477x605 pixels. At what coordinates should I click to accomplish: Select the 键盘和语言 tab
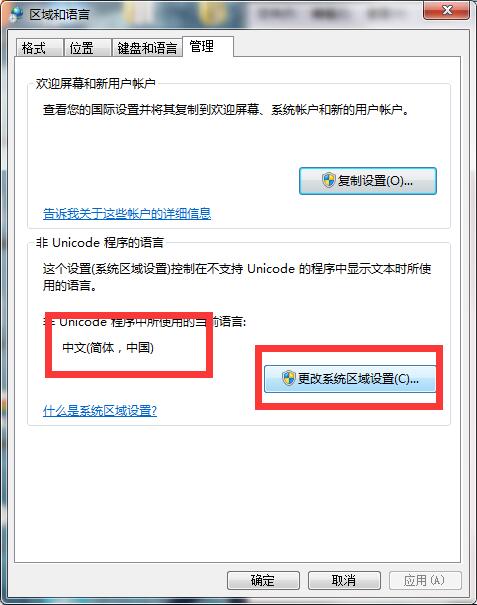[147, 48]
